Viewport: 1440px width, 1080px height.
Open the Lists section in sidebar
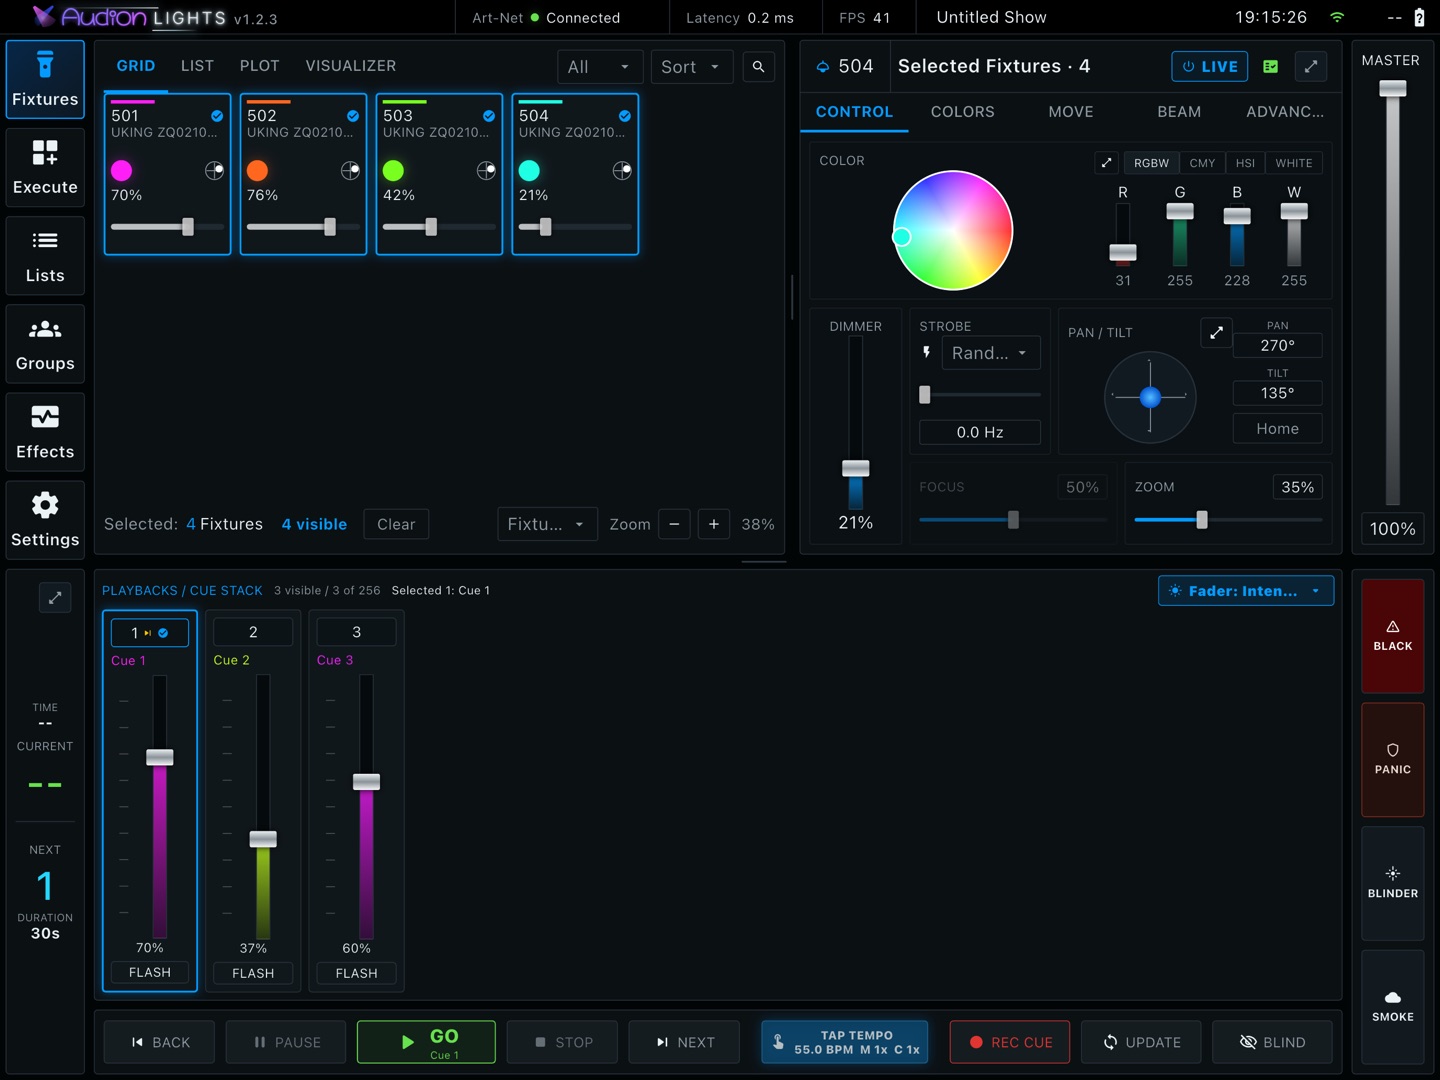[x=45, y=255]
